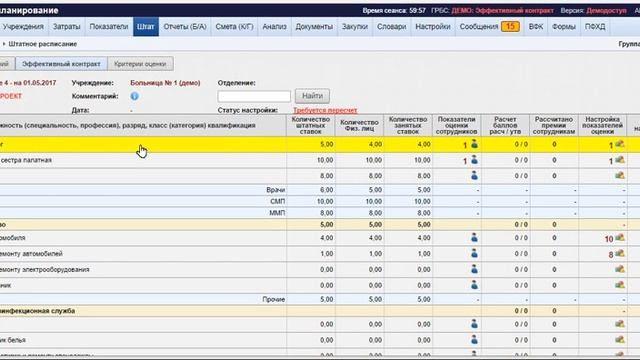This screenshot has height=360, width=640.
Task: Open the Анализ menu
Action: [274, 27]
